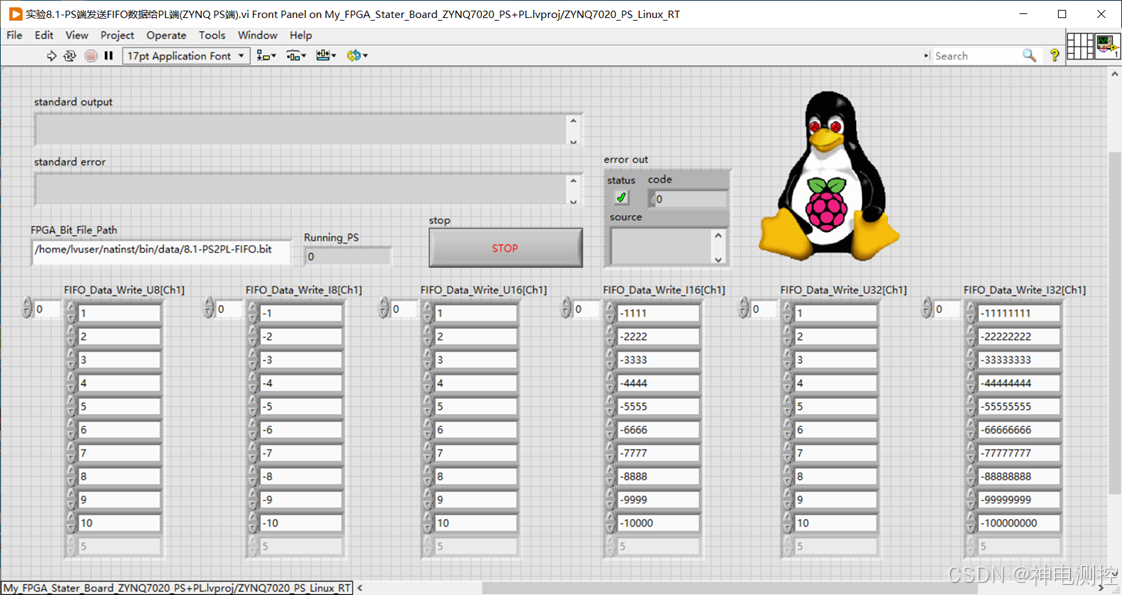Click the Search input field
Viewport: 1122px width, 595px height.
pos(977,56)
